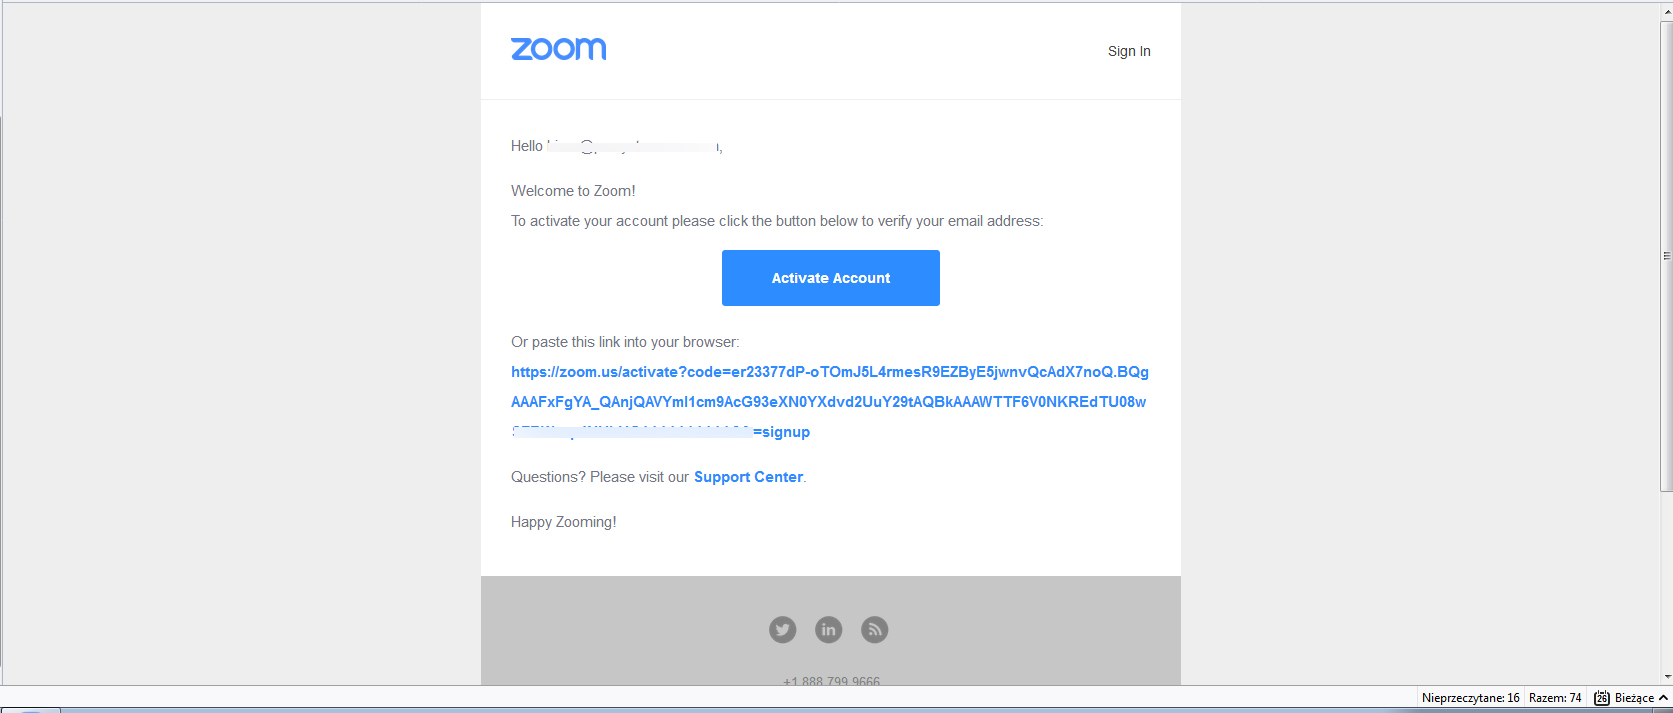Click the Razem: 74 status indicator
1673x713 pixels.
[1555, 698]
